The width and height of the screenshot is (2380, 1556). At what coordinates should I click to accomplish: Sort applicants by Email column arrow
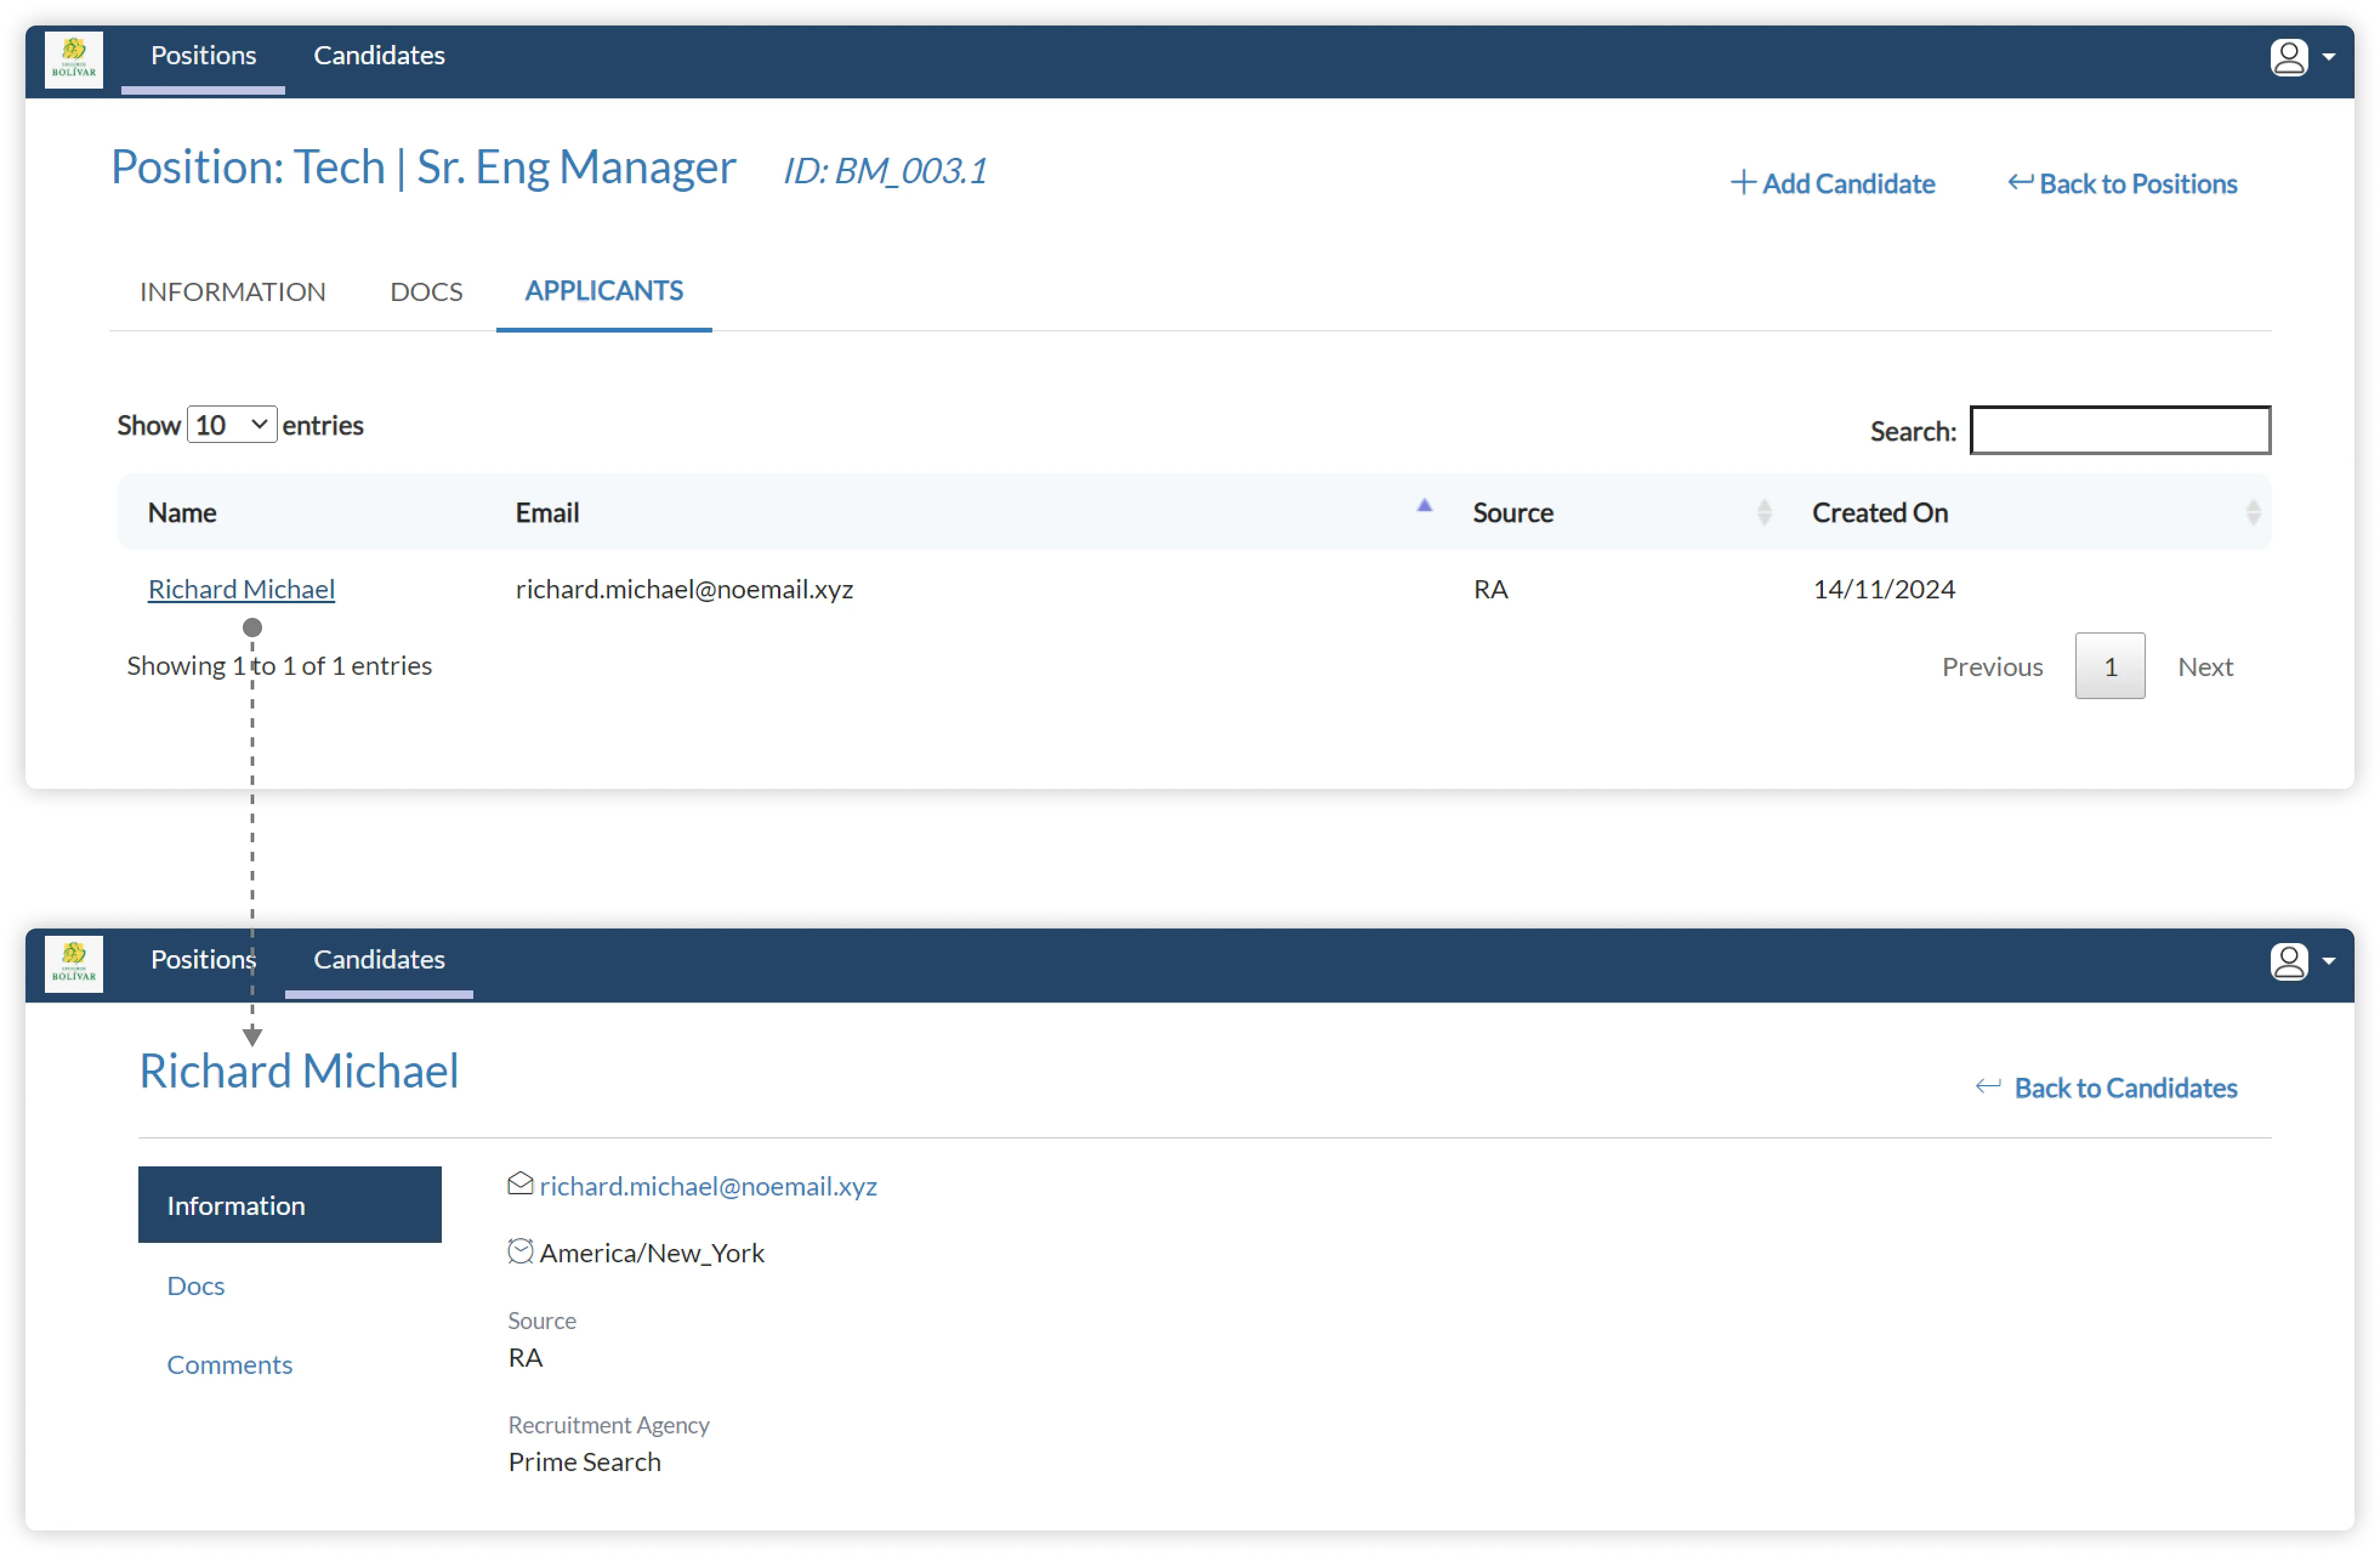pos(1424,506)
